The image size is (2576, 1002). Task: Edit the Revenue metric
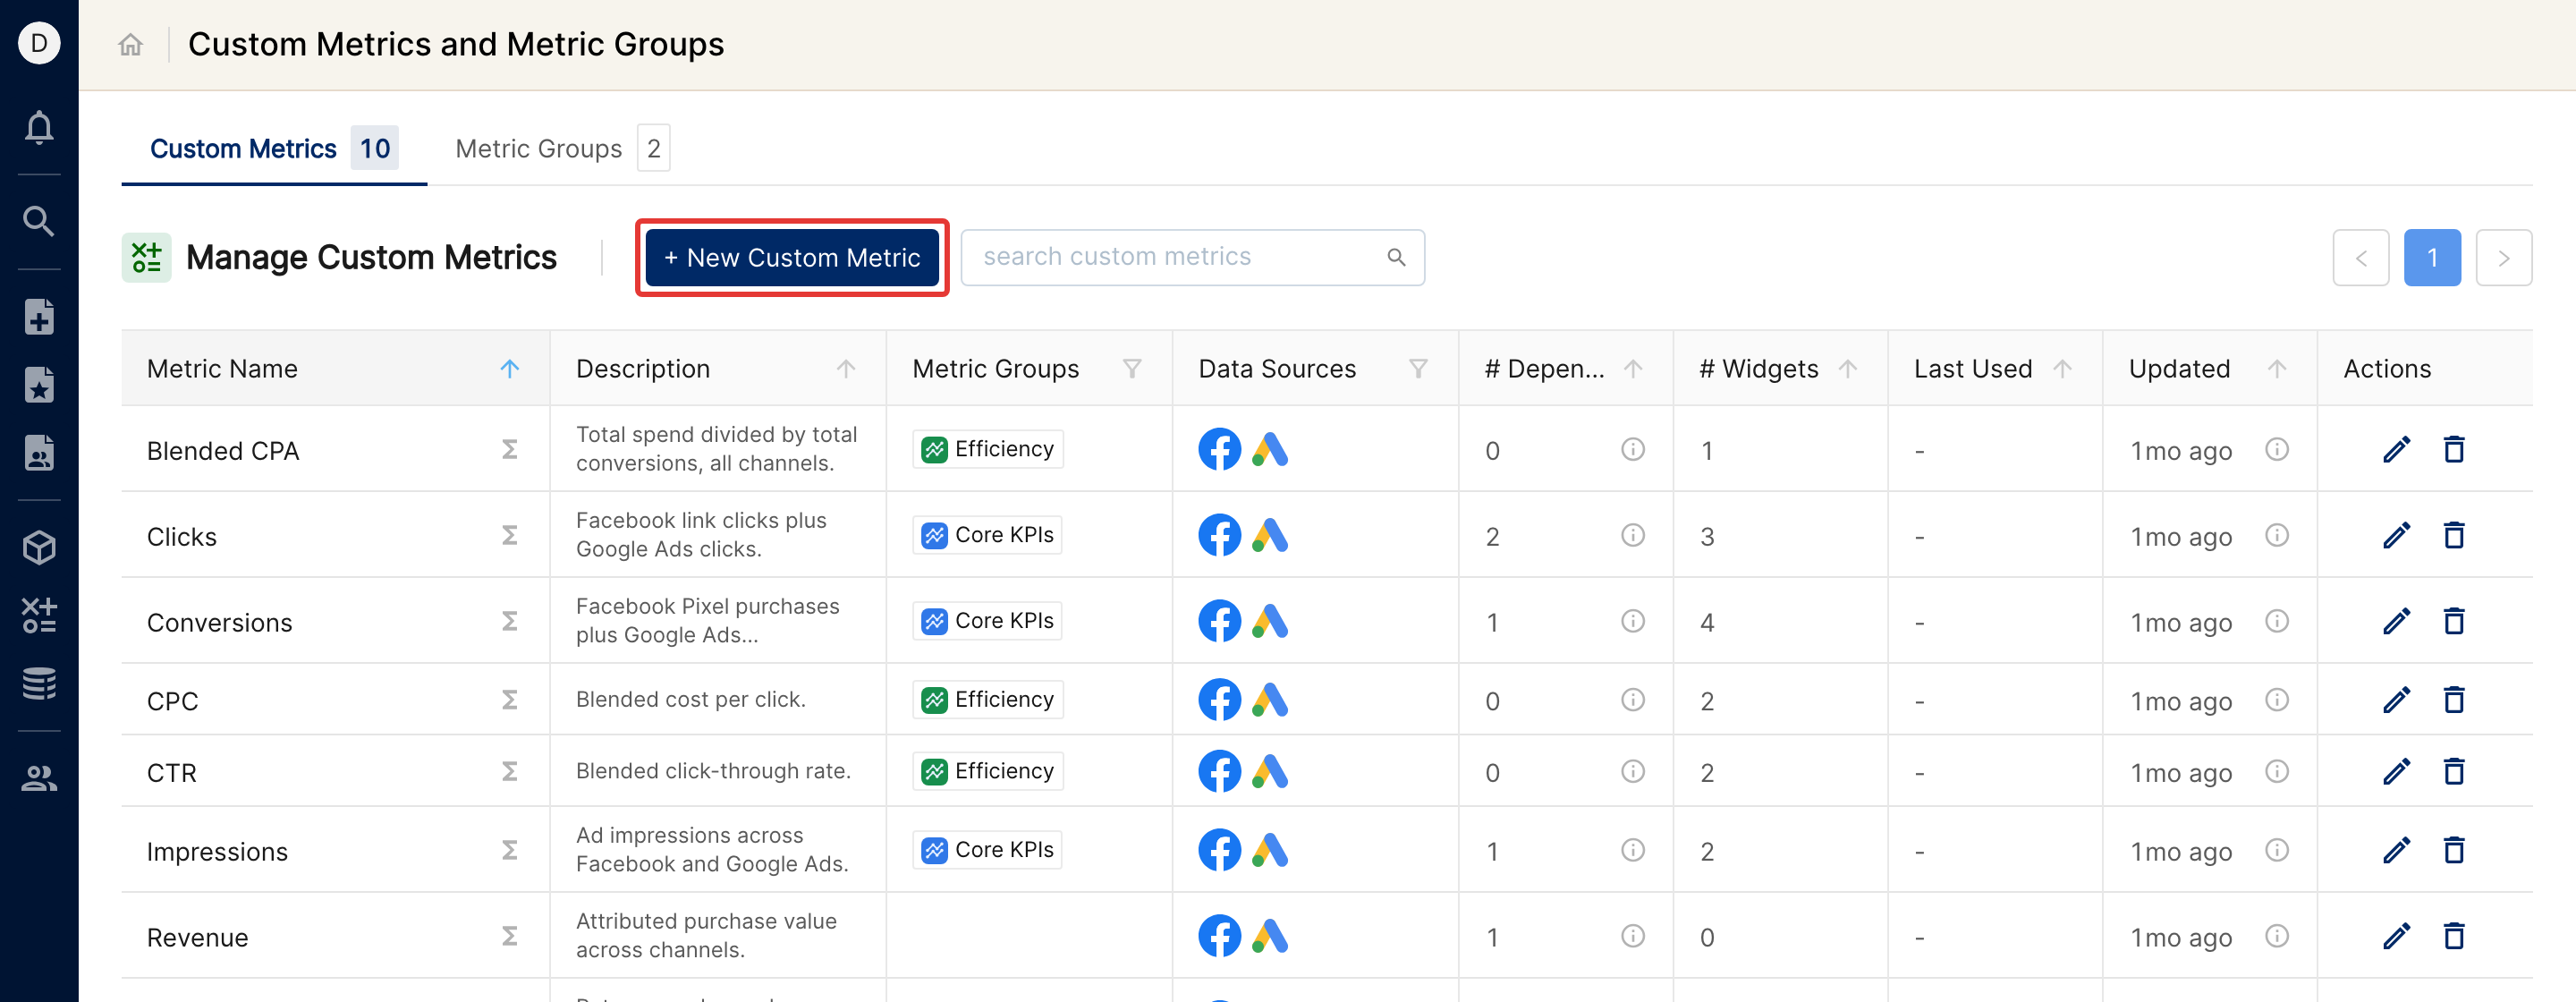(2396, 937)
